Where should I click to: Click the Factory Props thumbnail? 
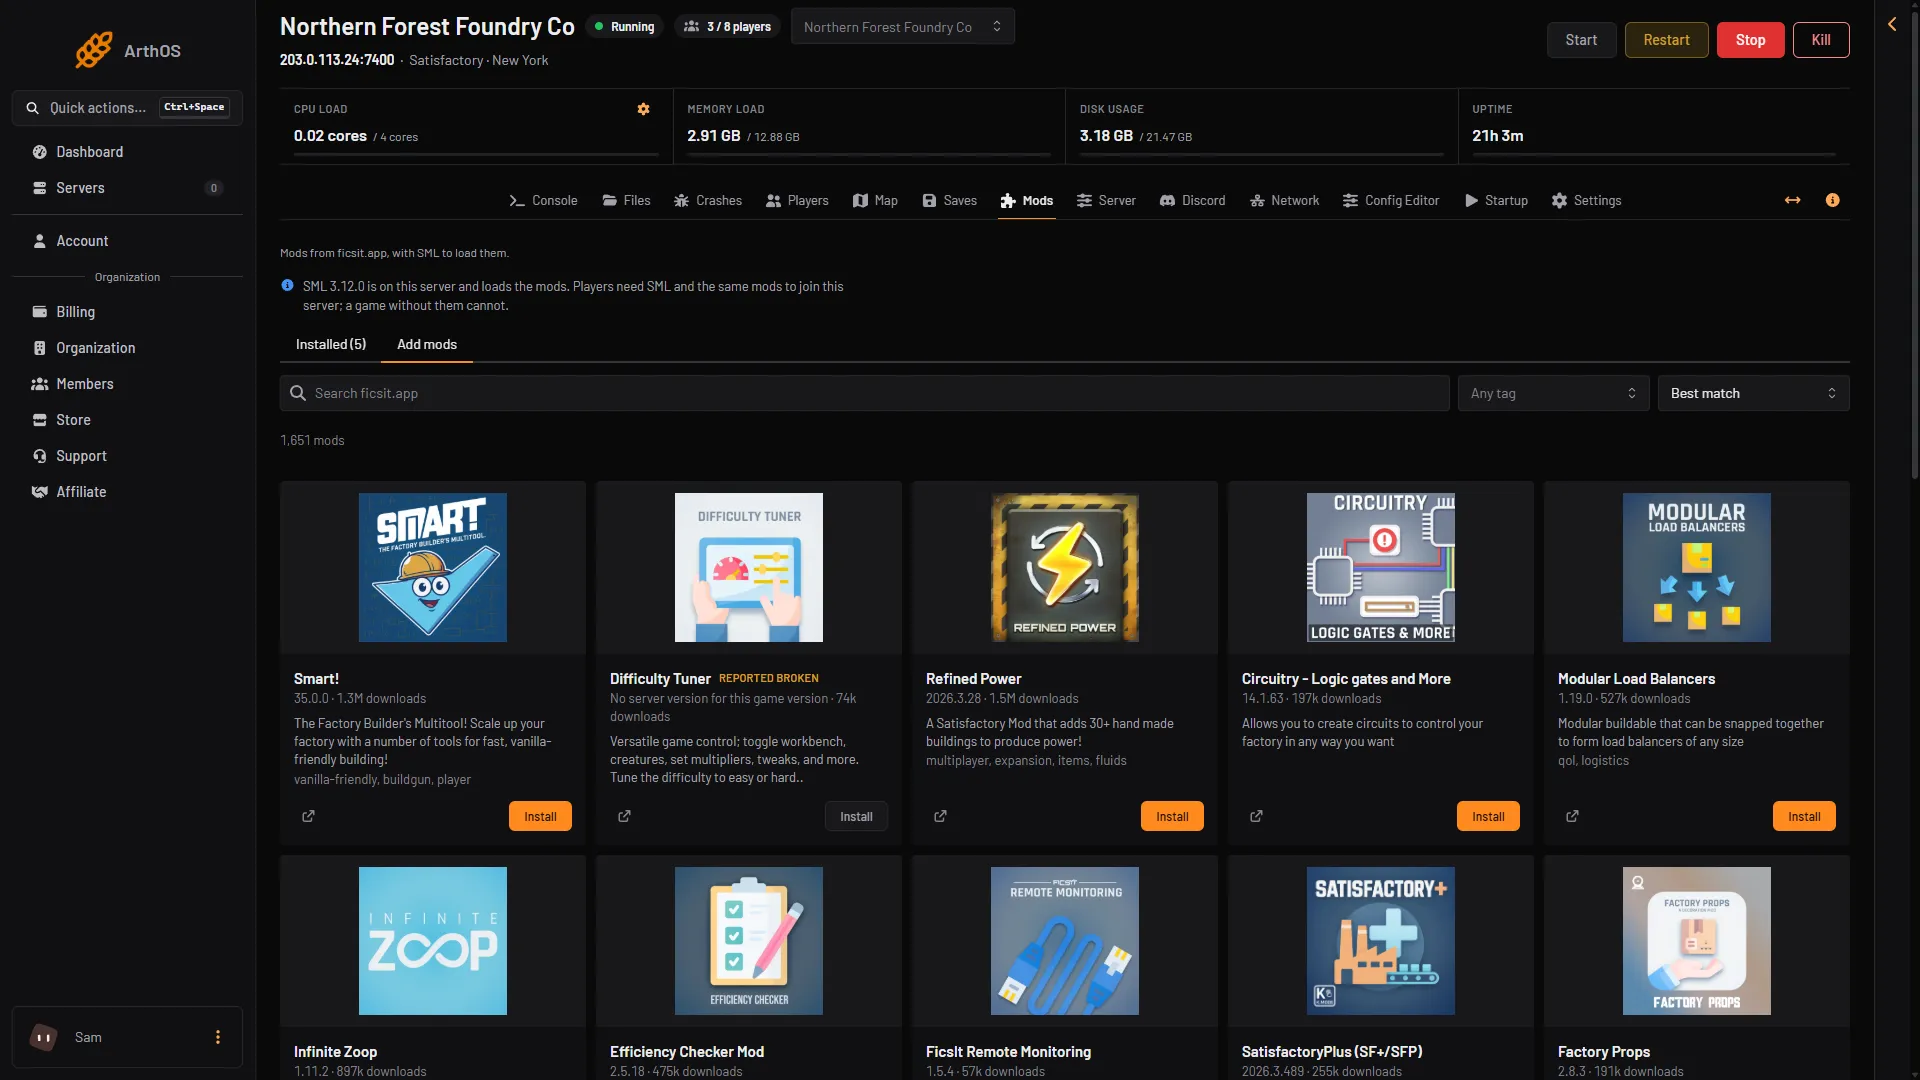pos(1697,941)
